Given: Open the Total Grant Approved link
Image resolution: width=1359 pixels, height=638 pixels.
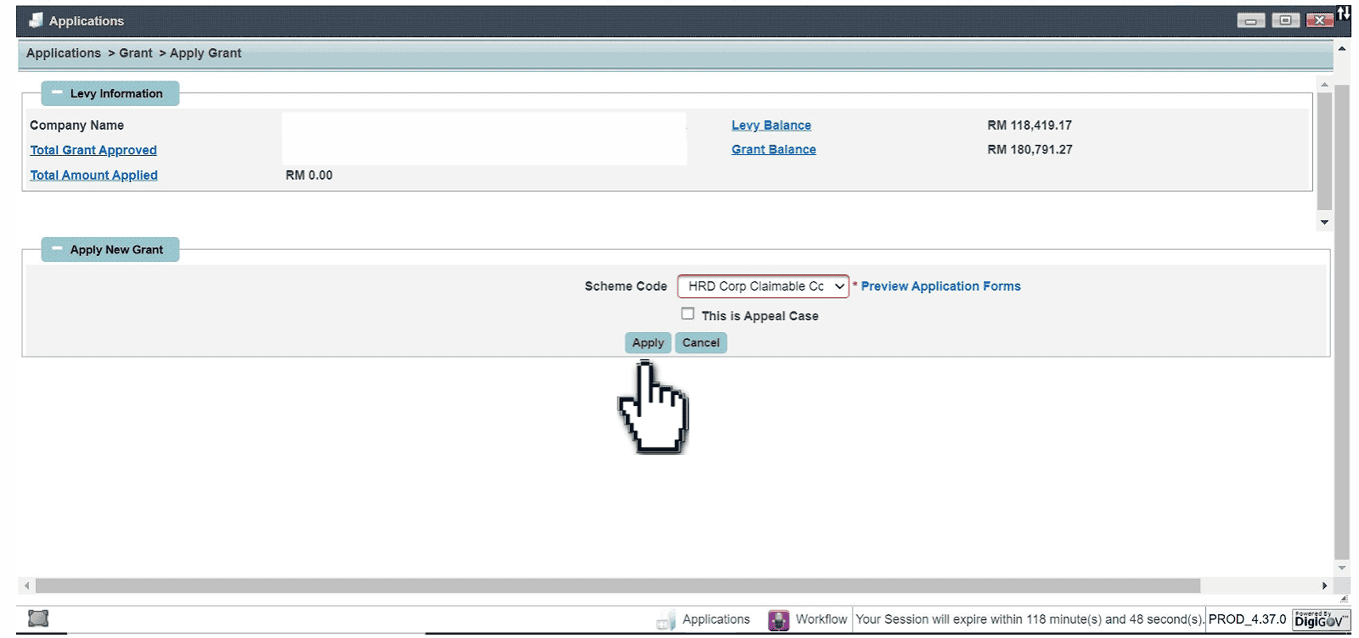Looking at the screenshot, I should click(x=93, y=150).
